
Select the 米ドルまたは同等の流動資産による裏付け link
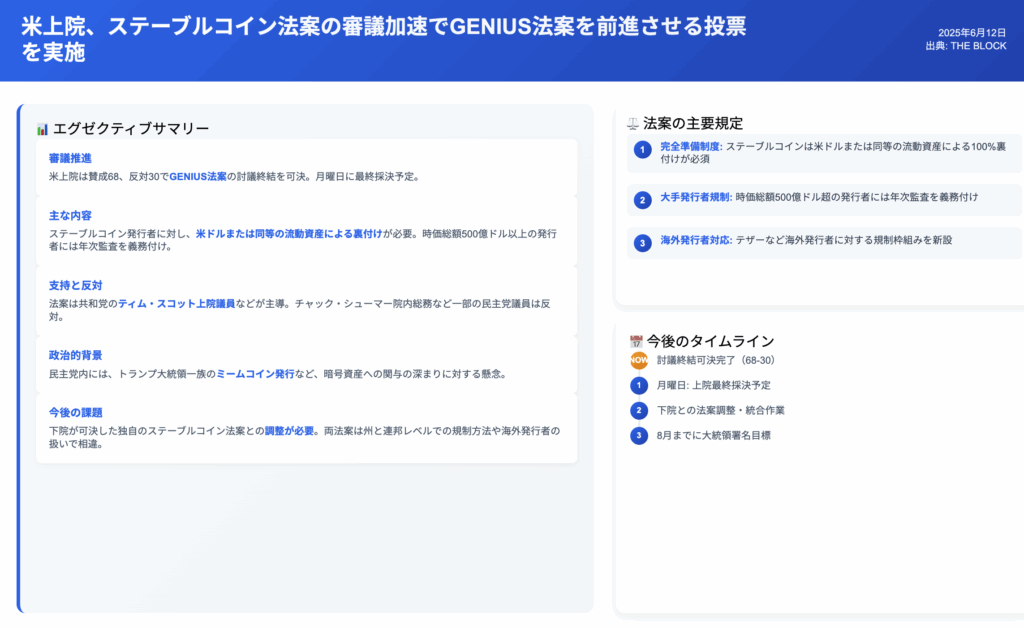pos(289,234)
